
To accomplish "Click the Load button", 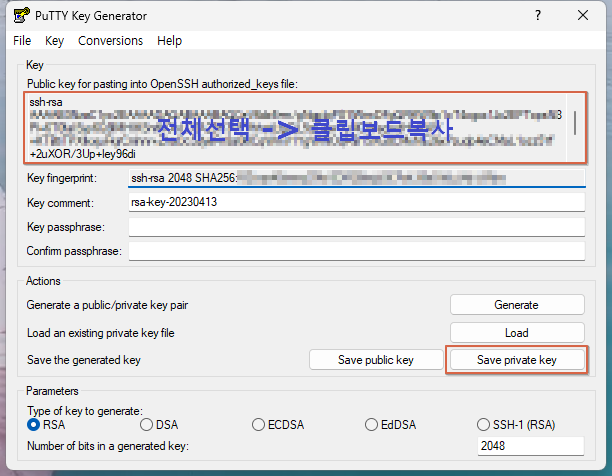I will 517,333.
